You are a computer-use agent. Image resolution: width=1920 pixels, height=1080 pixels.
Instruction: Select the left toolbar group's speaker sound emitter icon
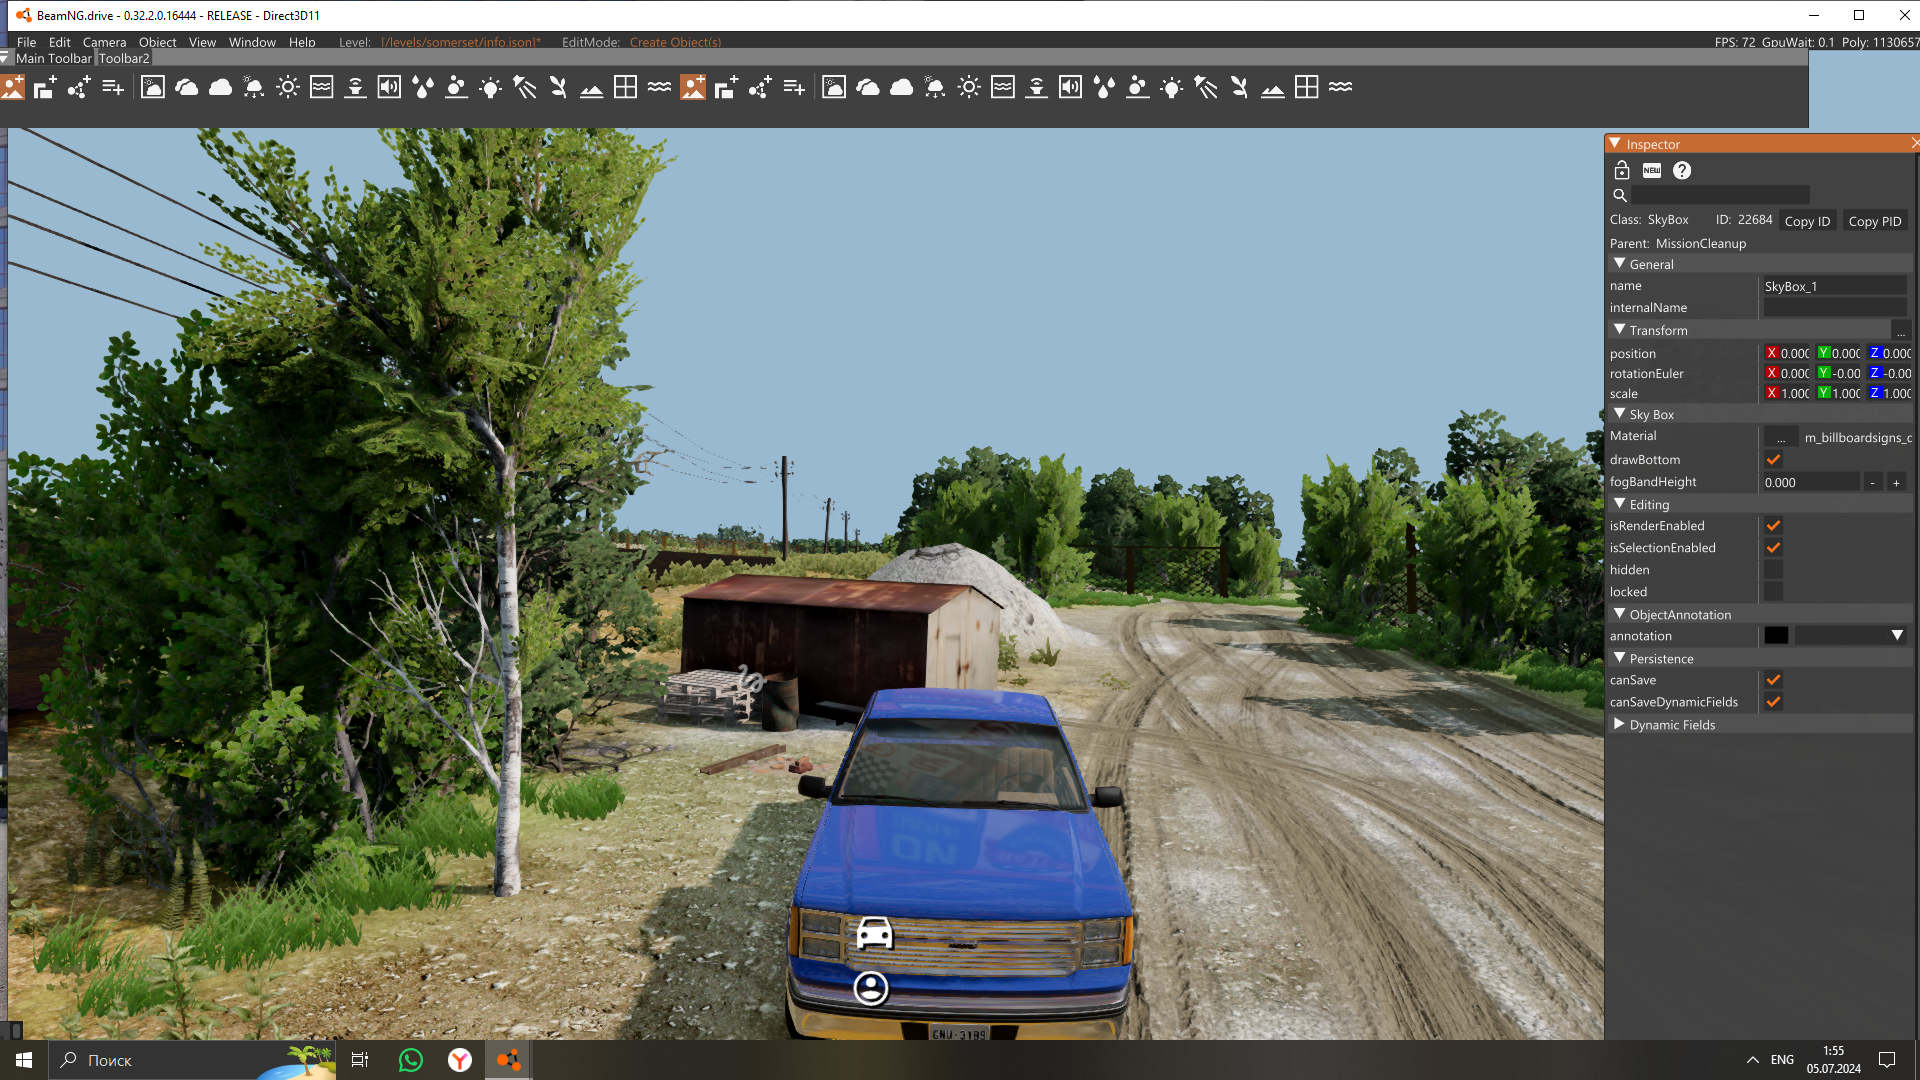(389, 88)
